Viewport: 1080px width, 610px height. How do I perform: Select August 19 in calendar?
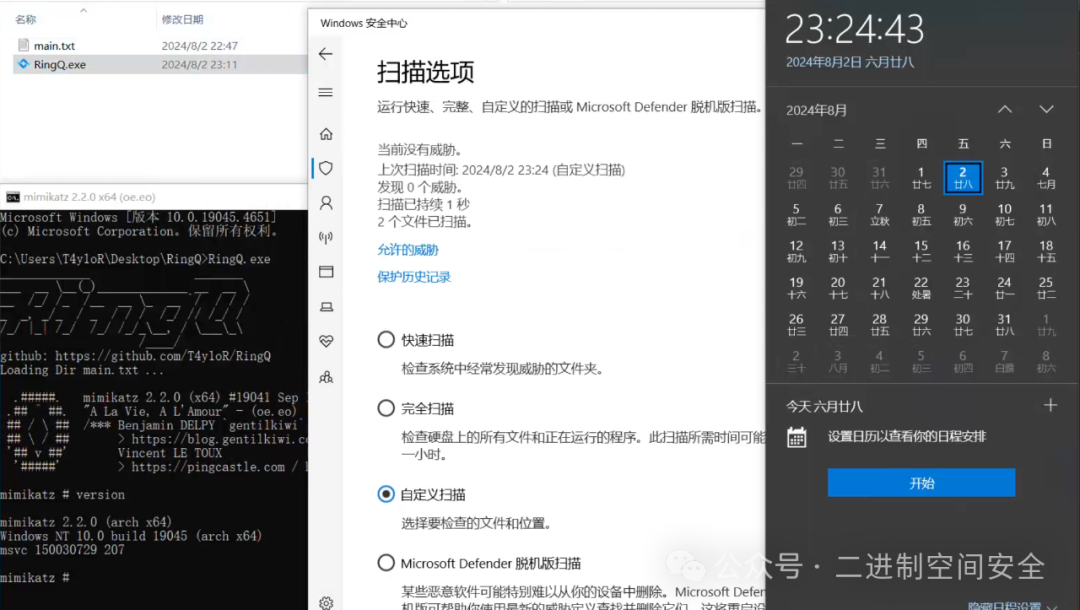pyautogui.click(x=796, y=288)
